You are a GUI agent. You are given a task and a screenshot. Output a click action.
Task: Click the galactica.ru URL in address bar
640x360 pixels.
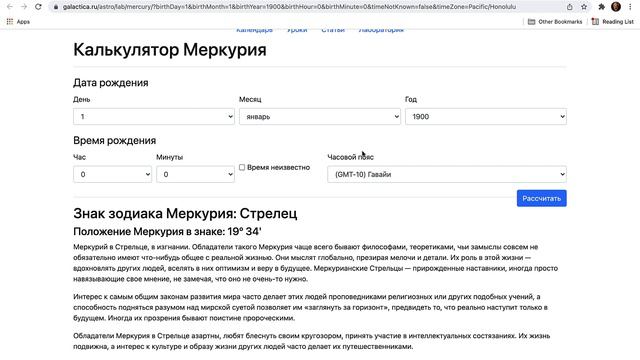click(x=289, y=7)
